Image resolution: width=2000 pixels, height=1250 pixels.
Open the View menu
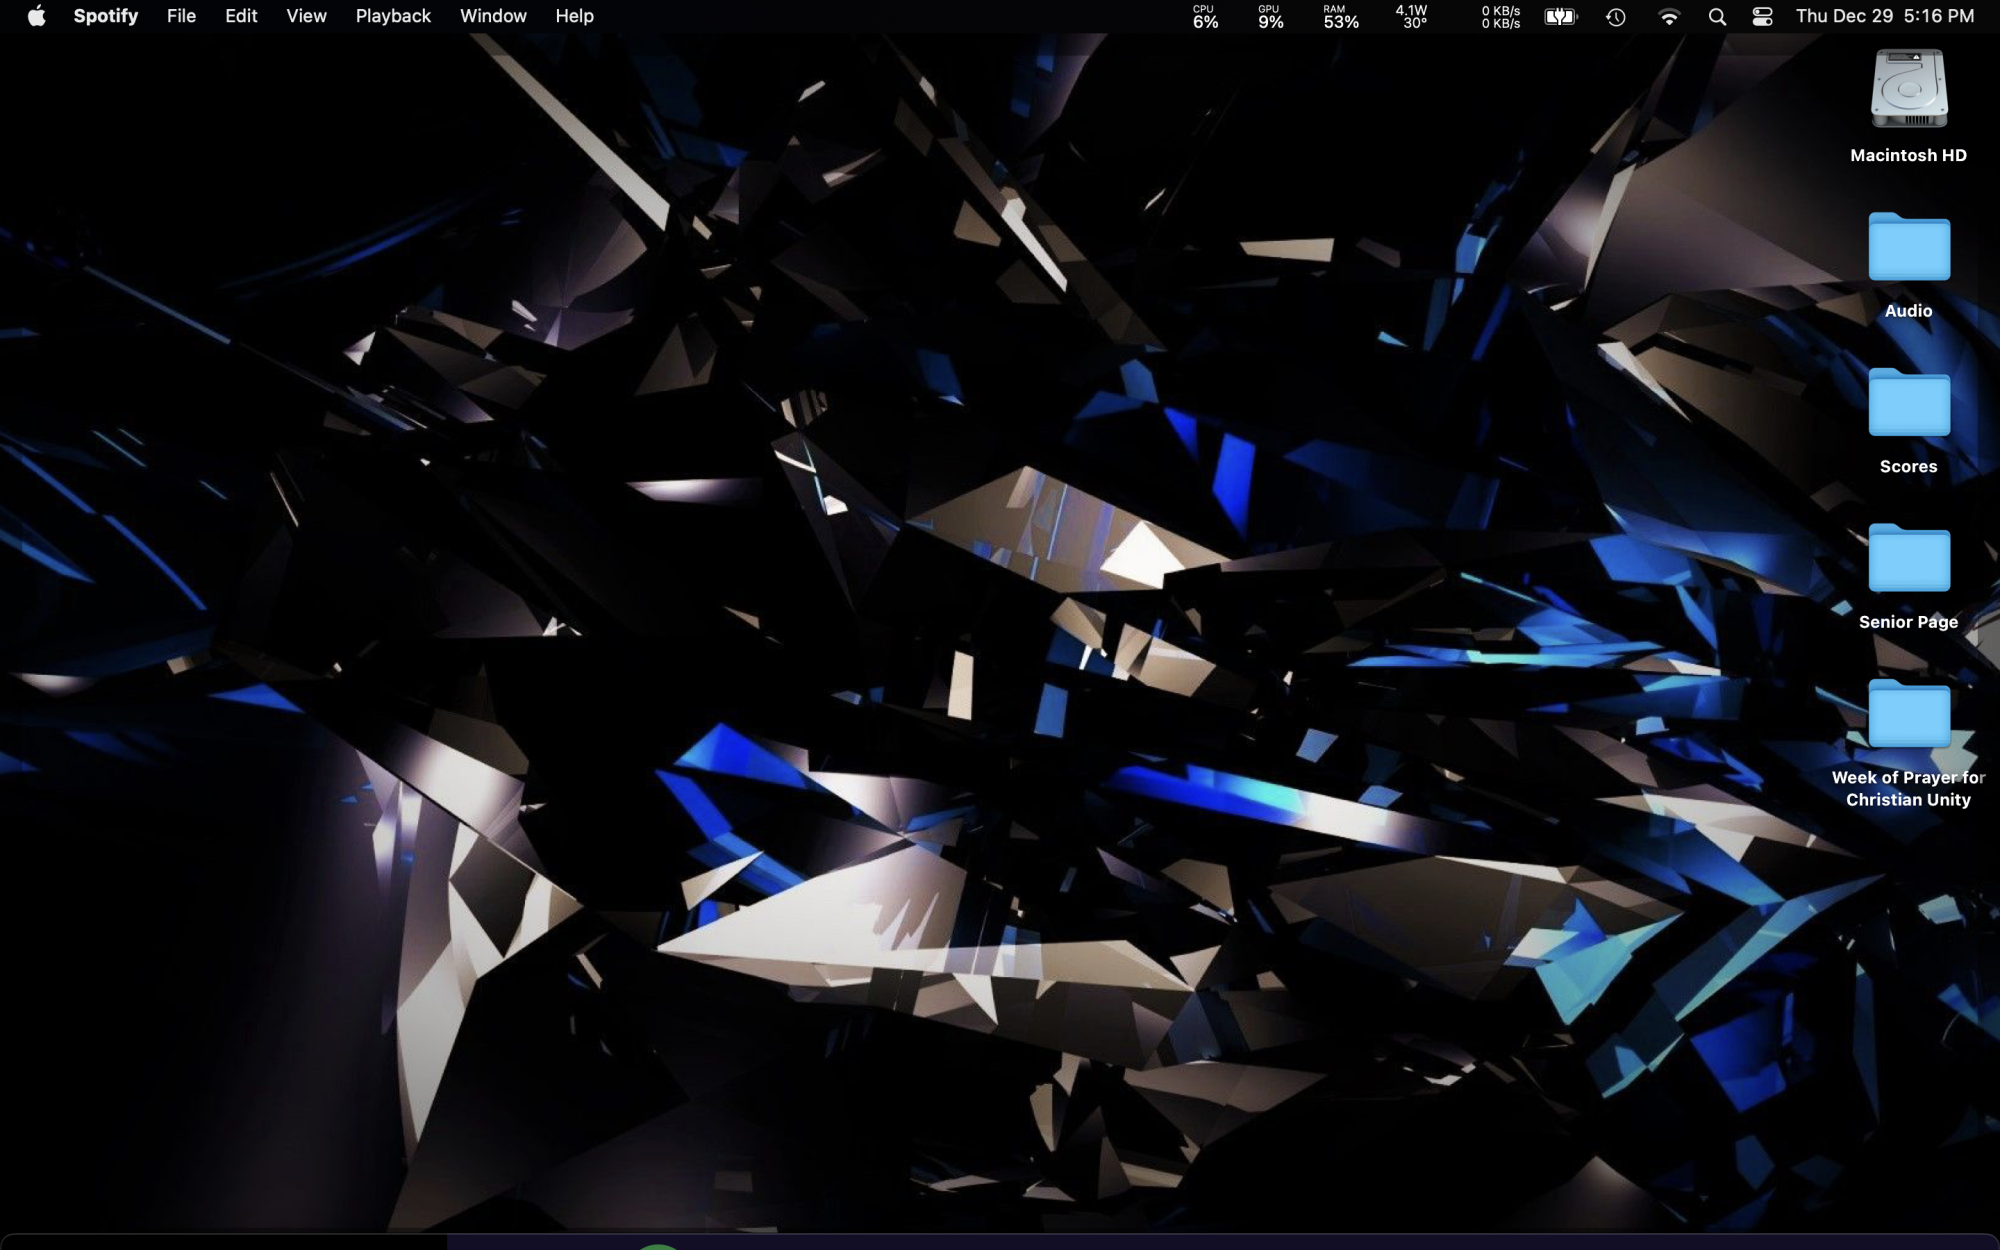(306, 16)
